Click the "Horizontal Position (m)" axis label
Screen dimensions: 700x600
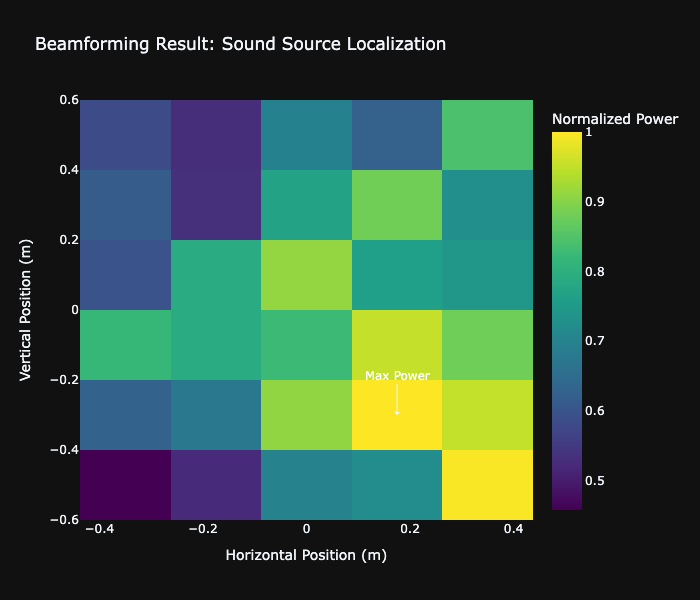[306, 554]
